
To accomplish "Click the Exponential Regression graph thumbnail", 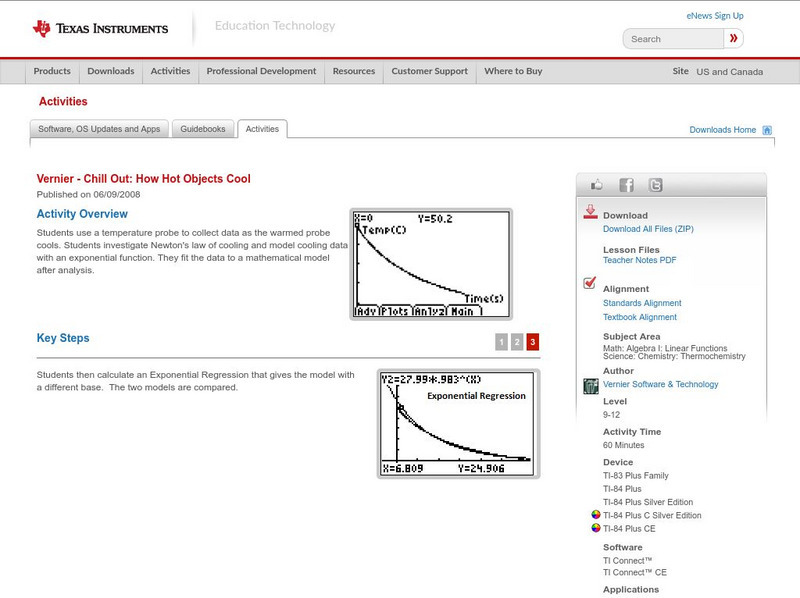I will point(458,424).
